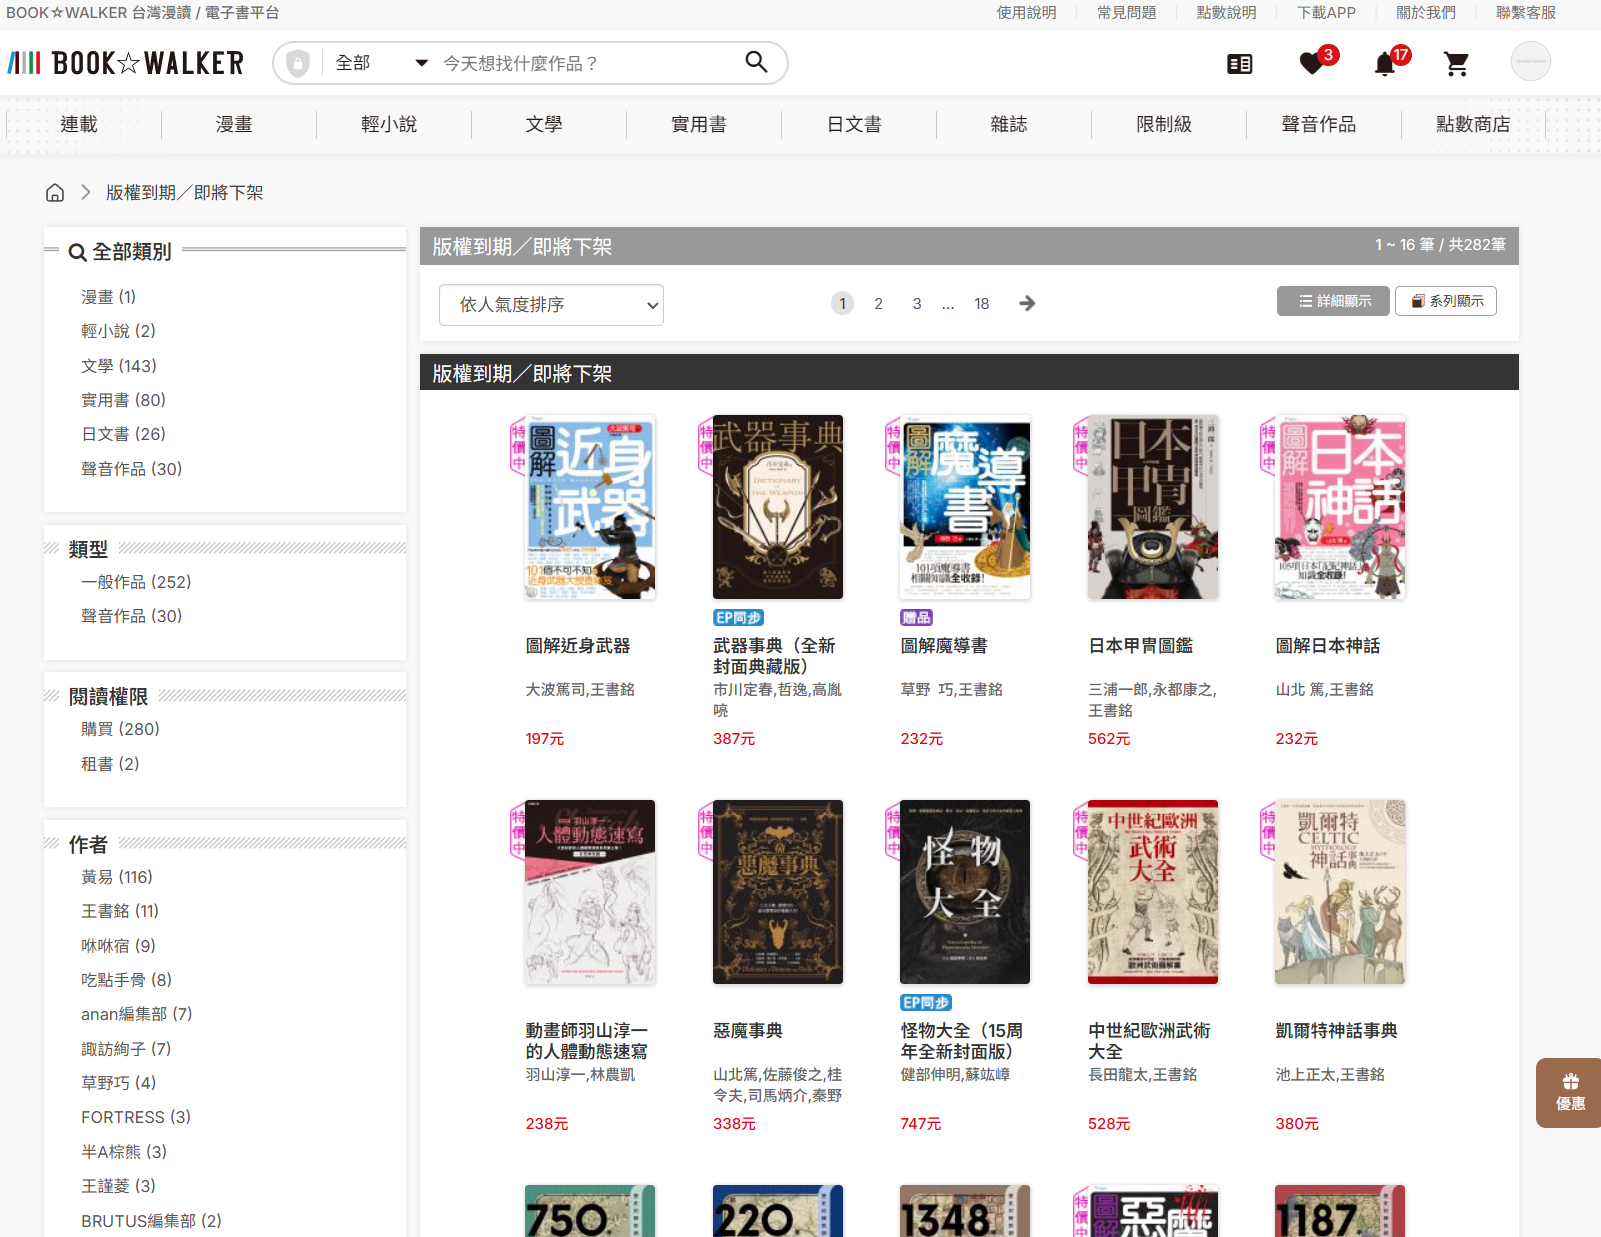Switch to 系列顯示 view

pos(1446,301)
